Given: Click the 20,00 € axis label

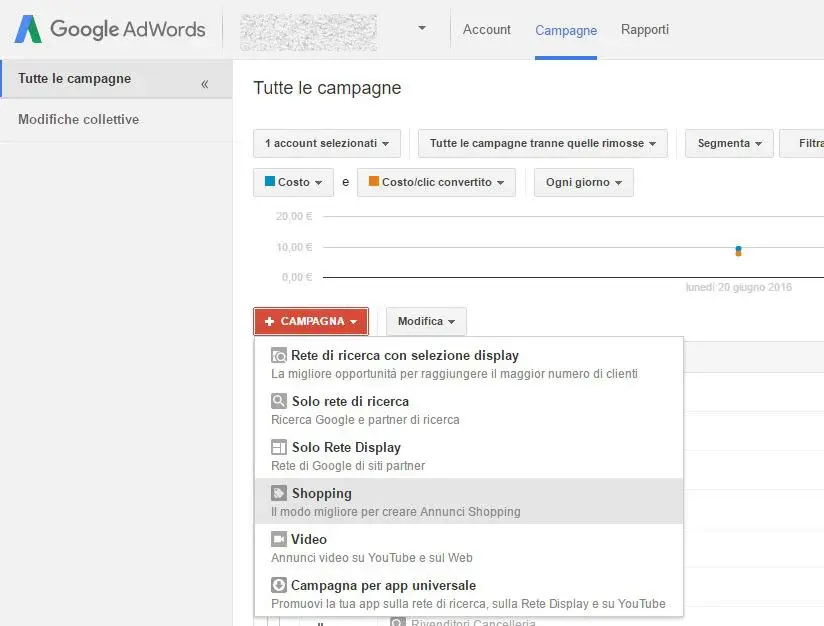Looking at the screenshot, I should (294, 216).
